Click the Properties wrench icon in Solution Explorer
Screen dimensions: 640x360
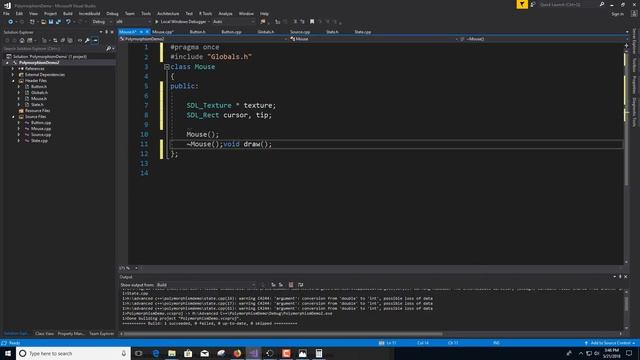(87, 40)
